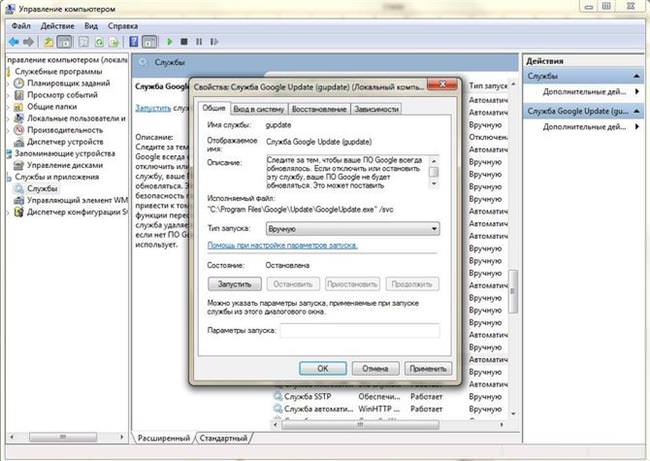Go back with the blue arrow toolbar icon

[14, 41]
